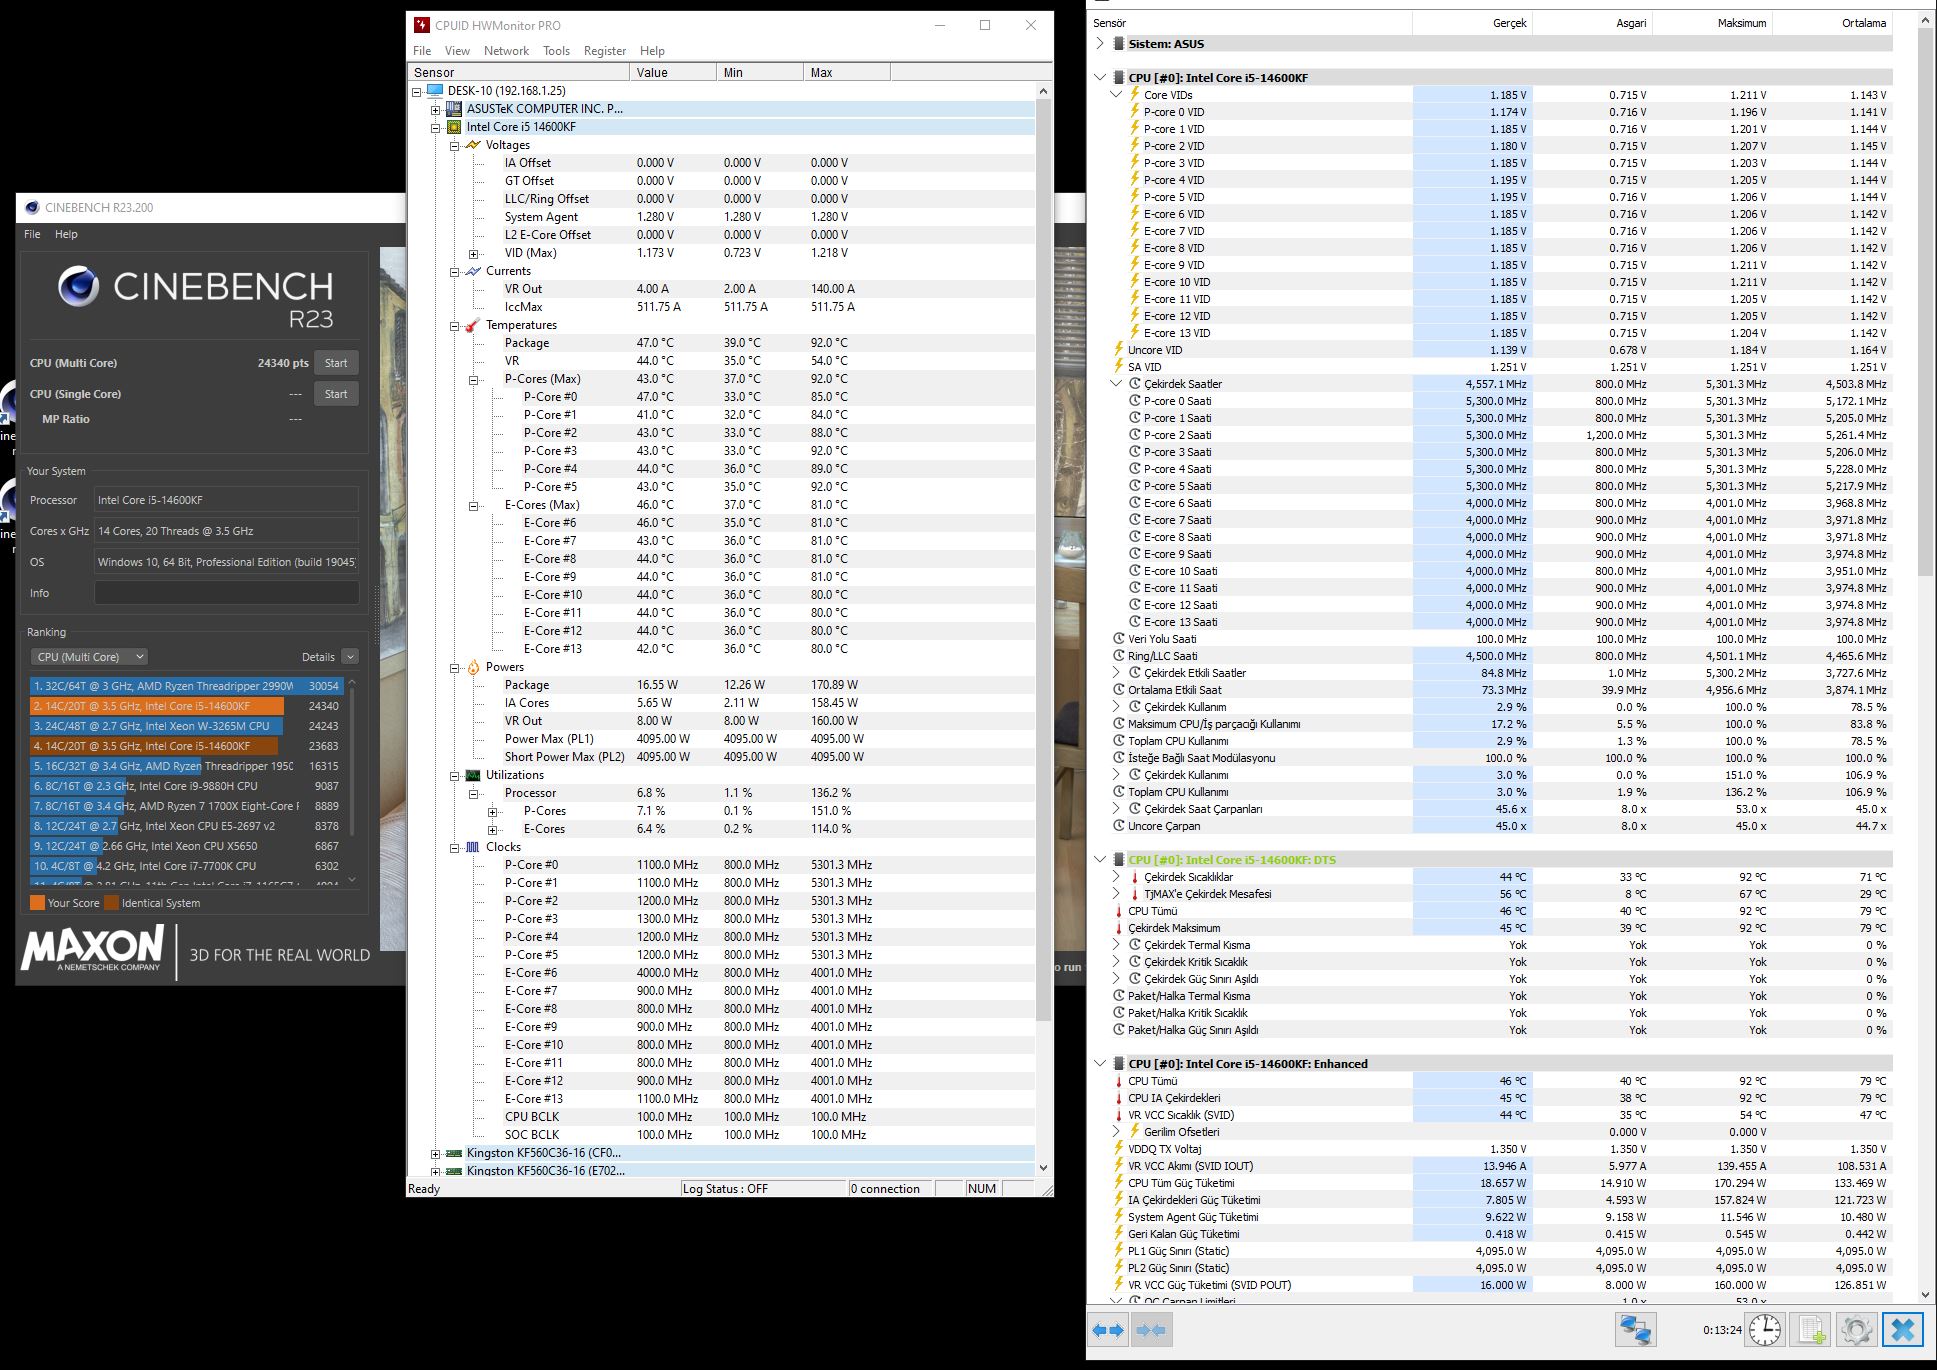Viewport: 1937px width, 1370px height.
Task: Open the View menu in HWMonitor
Action: pyautogui.click(x=457, y=51)
